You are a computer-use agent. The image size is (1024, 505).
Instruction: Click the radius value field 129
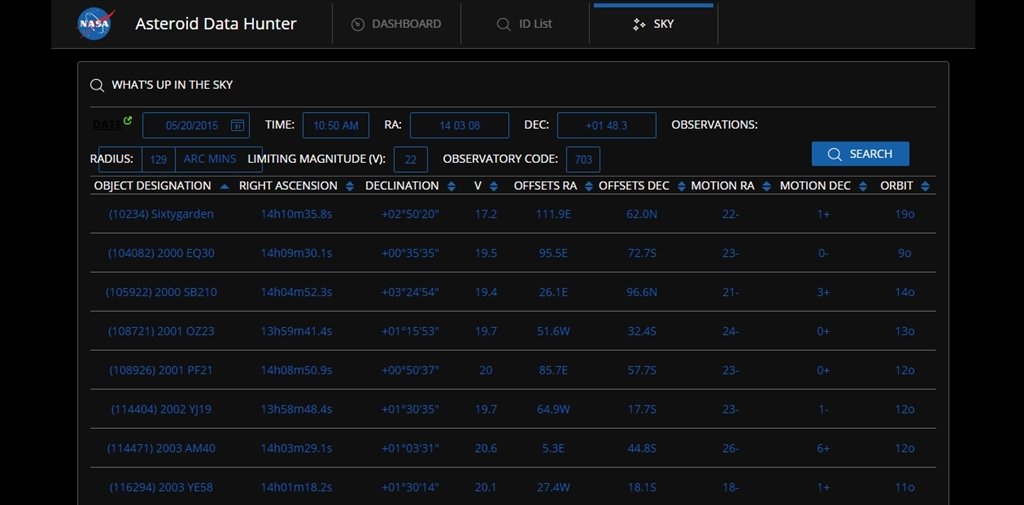pyautogui.click(x=159, y=159)
